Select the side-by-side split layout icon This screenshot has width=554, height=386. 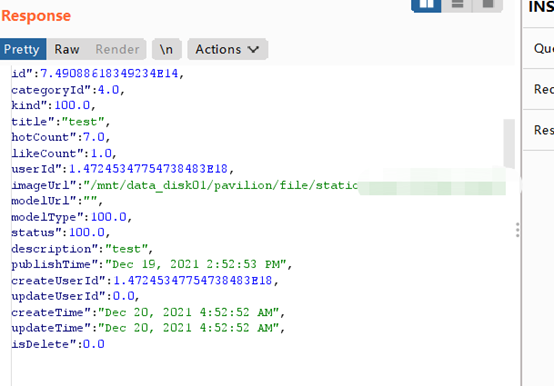426,5
